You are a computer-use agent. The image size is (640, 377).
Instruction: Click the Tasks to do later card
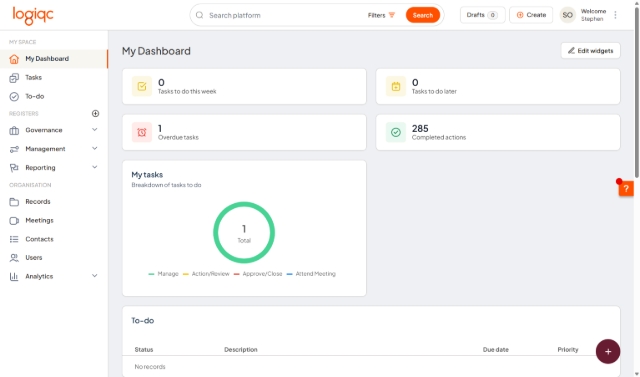pos(498,86)
